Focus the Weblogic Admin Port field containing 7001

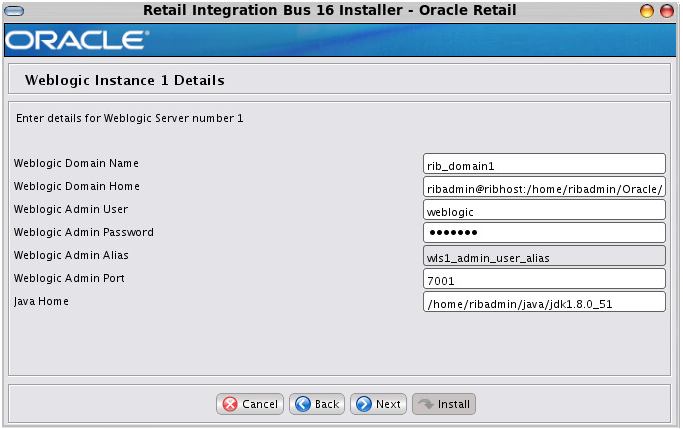[x=544, y=279]
